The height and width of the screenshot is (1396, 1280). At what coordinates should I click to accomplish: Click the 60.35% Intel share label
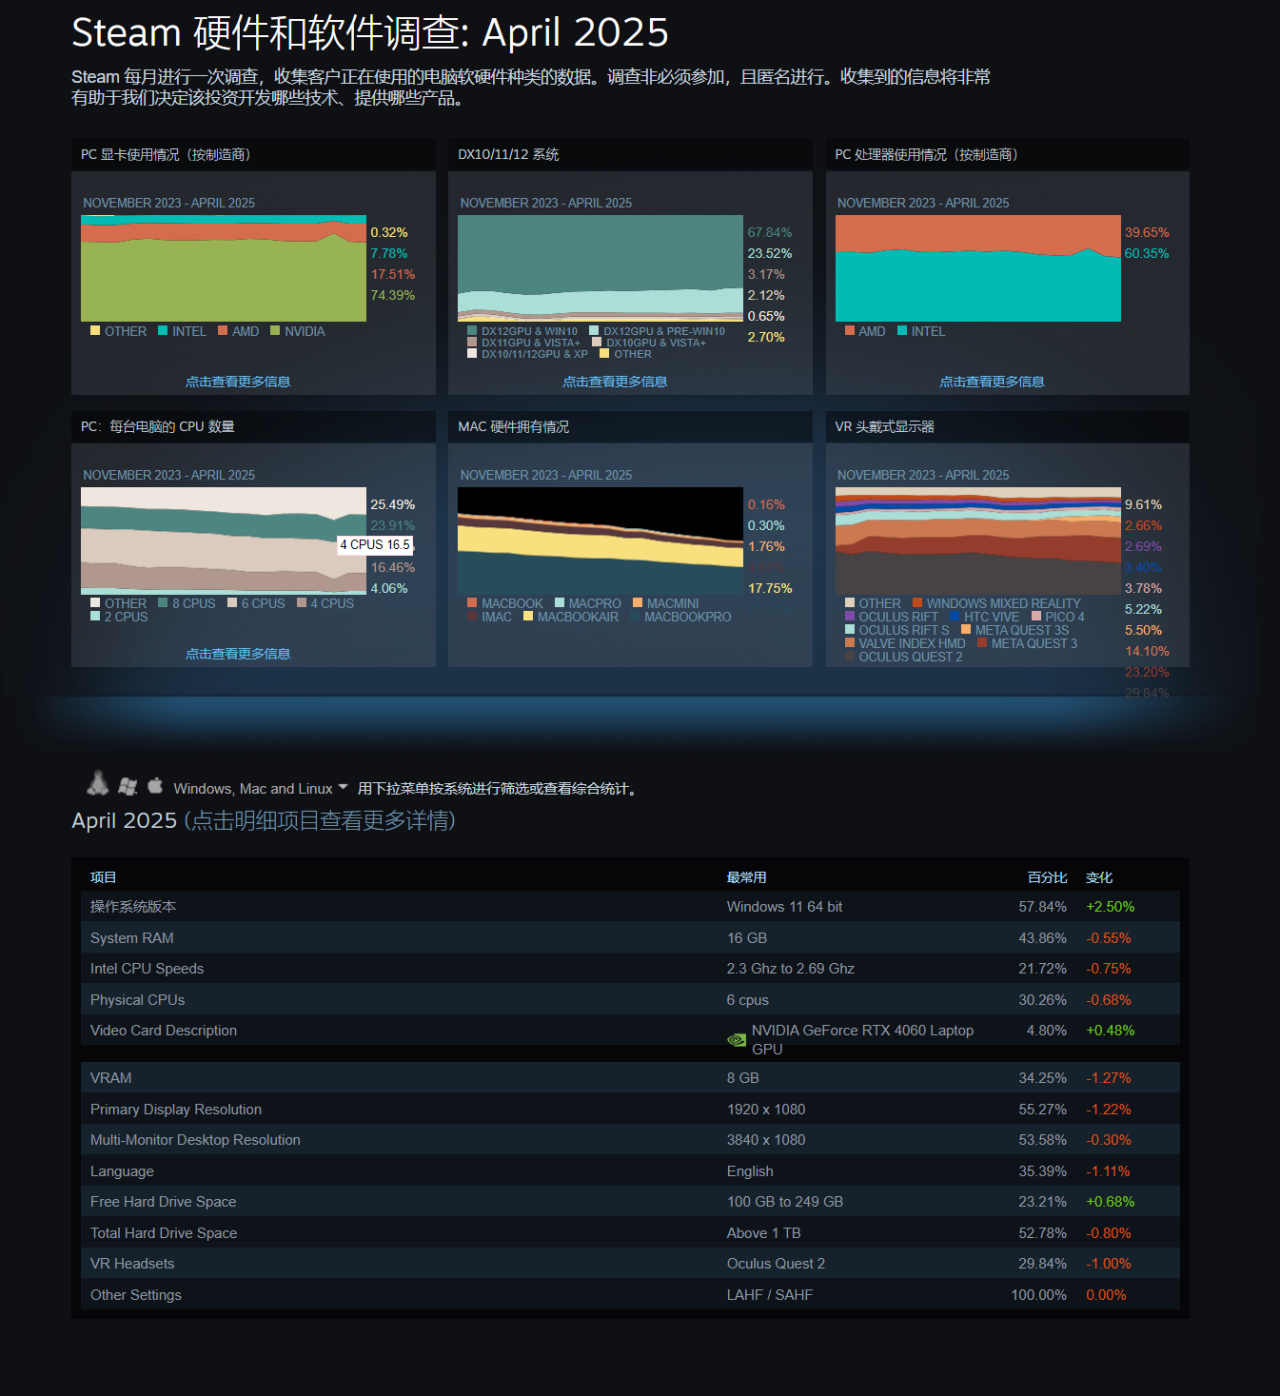pyautogui.click(x=1147, y=253)
